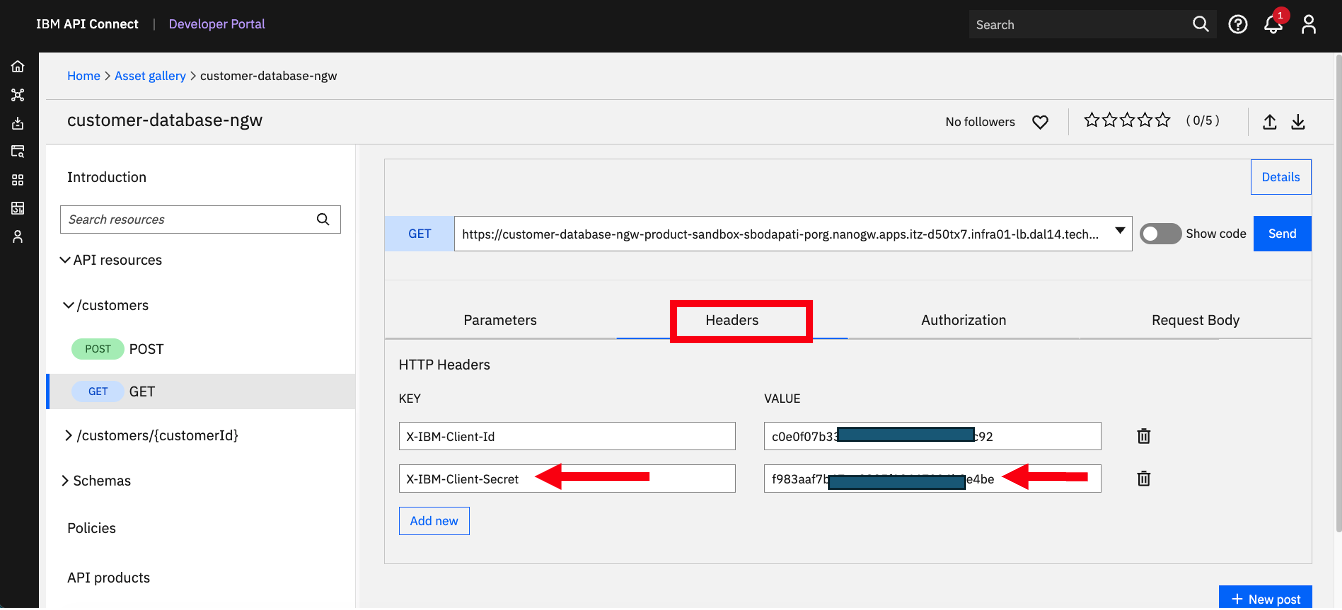Open Developer Portal header link

click(x=217, y=24)
